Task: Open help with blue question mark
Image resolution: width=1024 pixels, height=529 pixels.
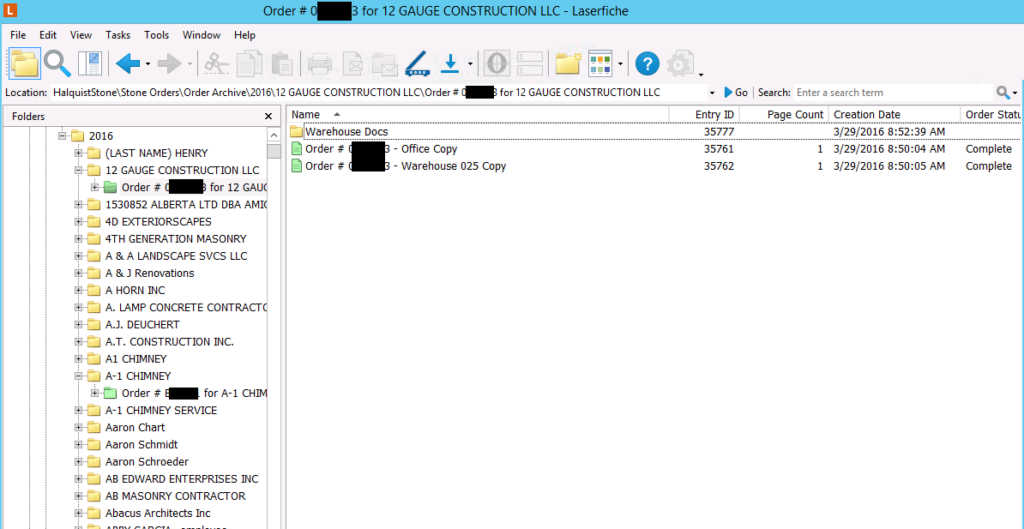Action: [647, 63]
